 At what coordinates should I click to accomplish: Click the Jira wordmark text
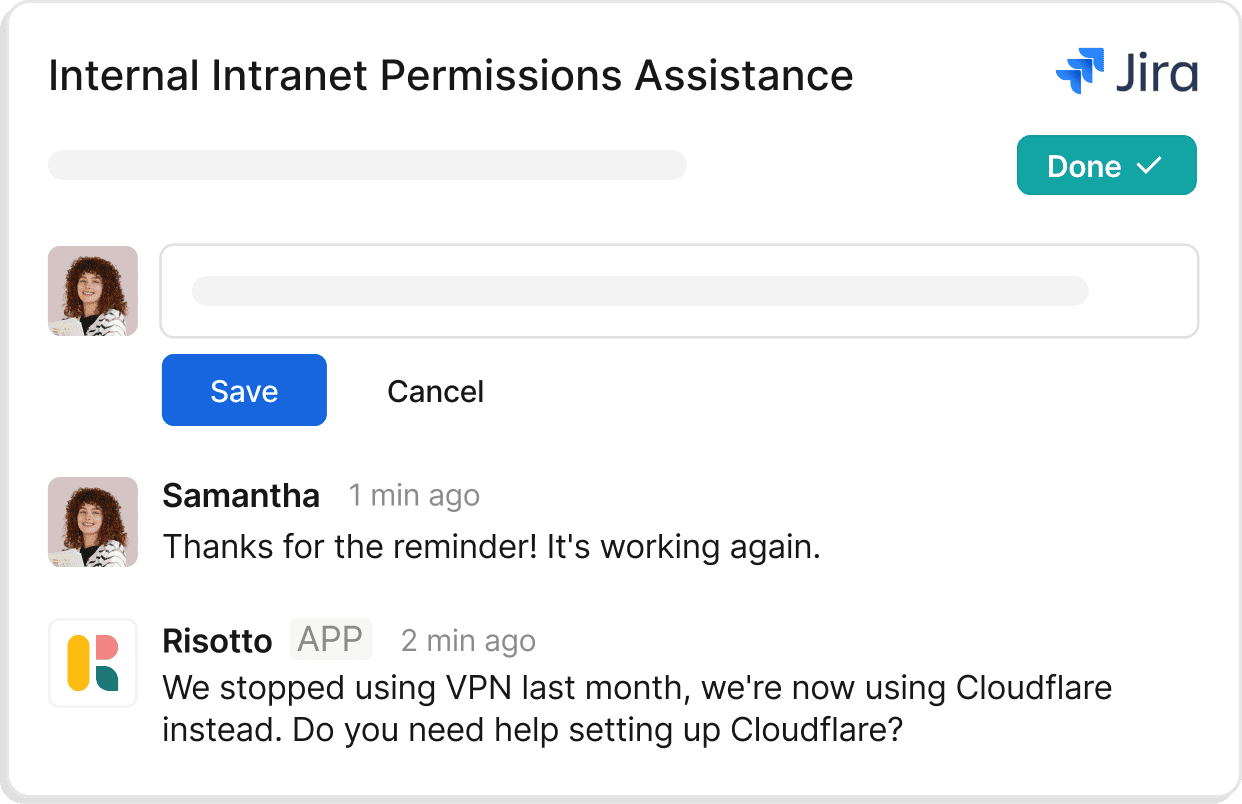tap(1158, 76)
